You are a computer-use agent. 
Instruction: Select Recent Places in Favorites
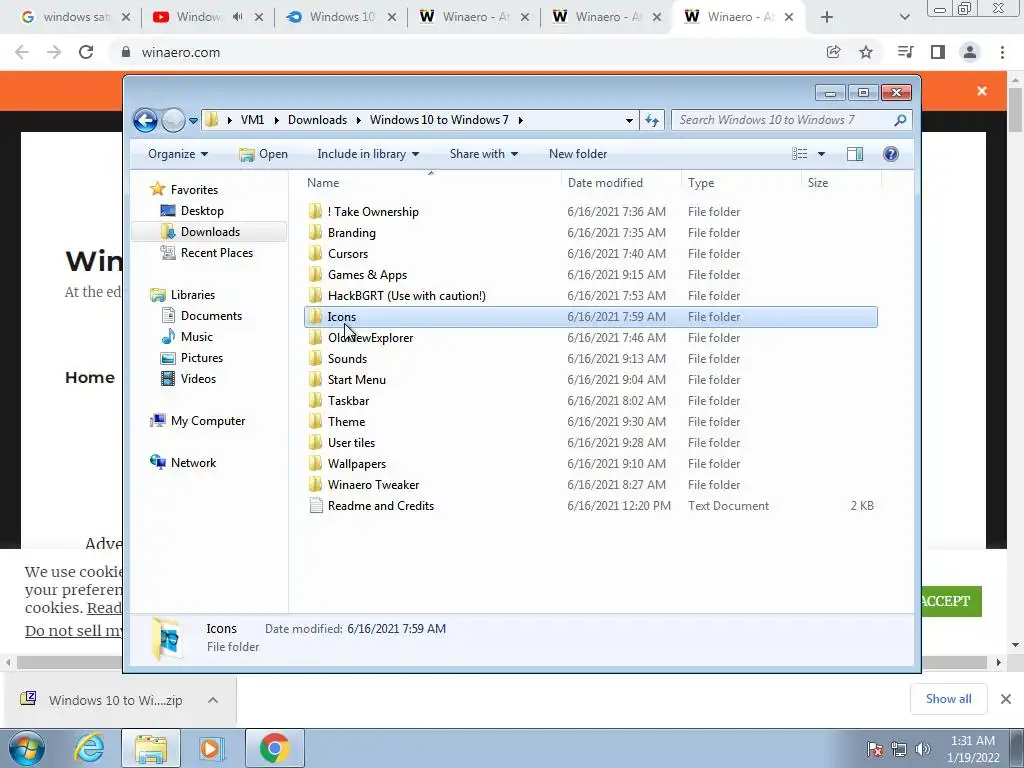coord(216,253)
